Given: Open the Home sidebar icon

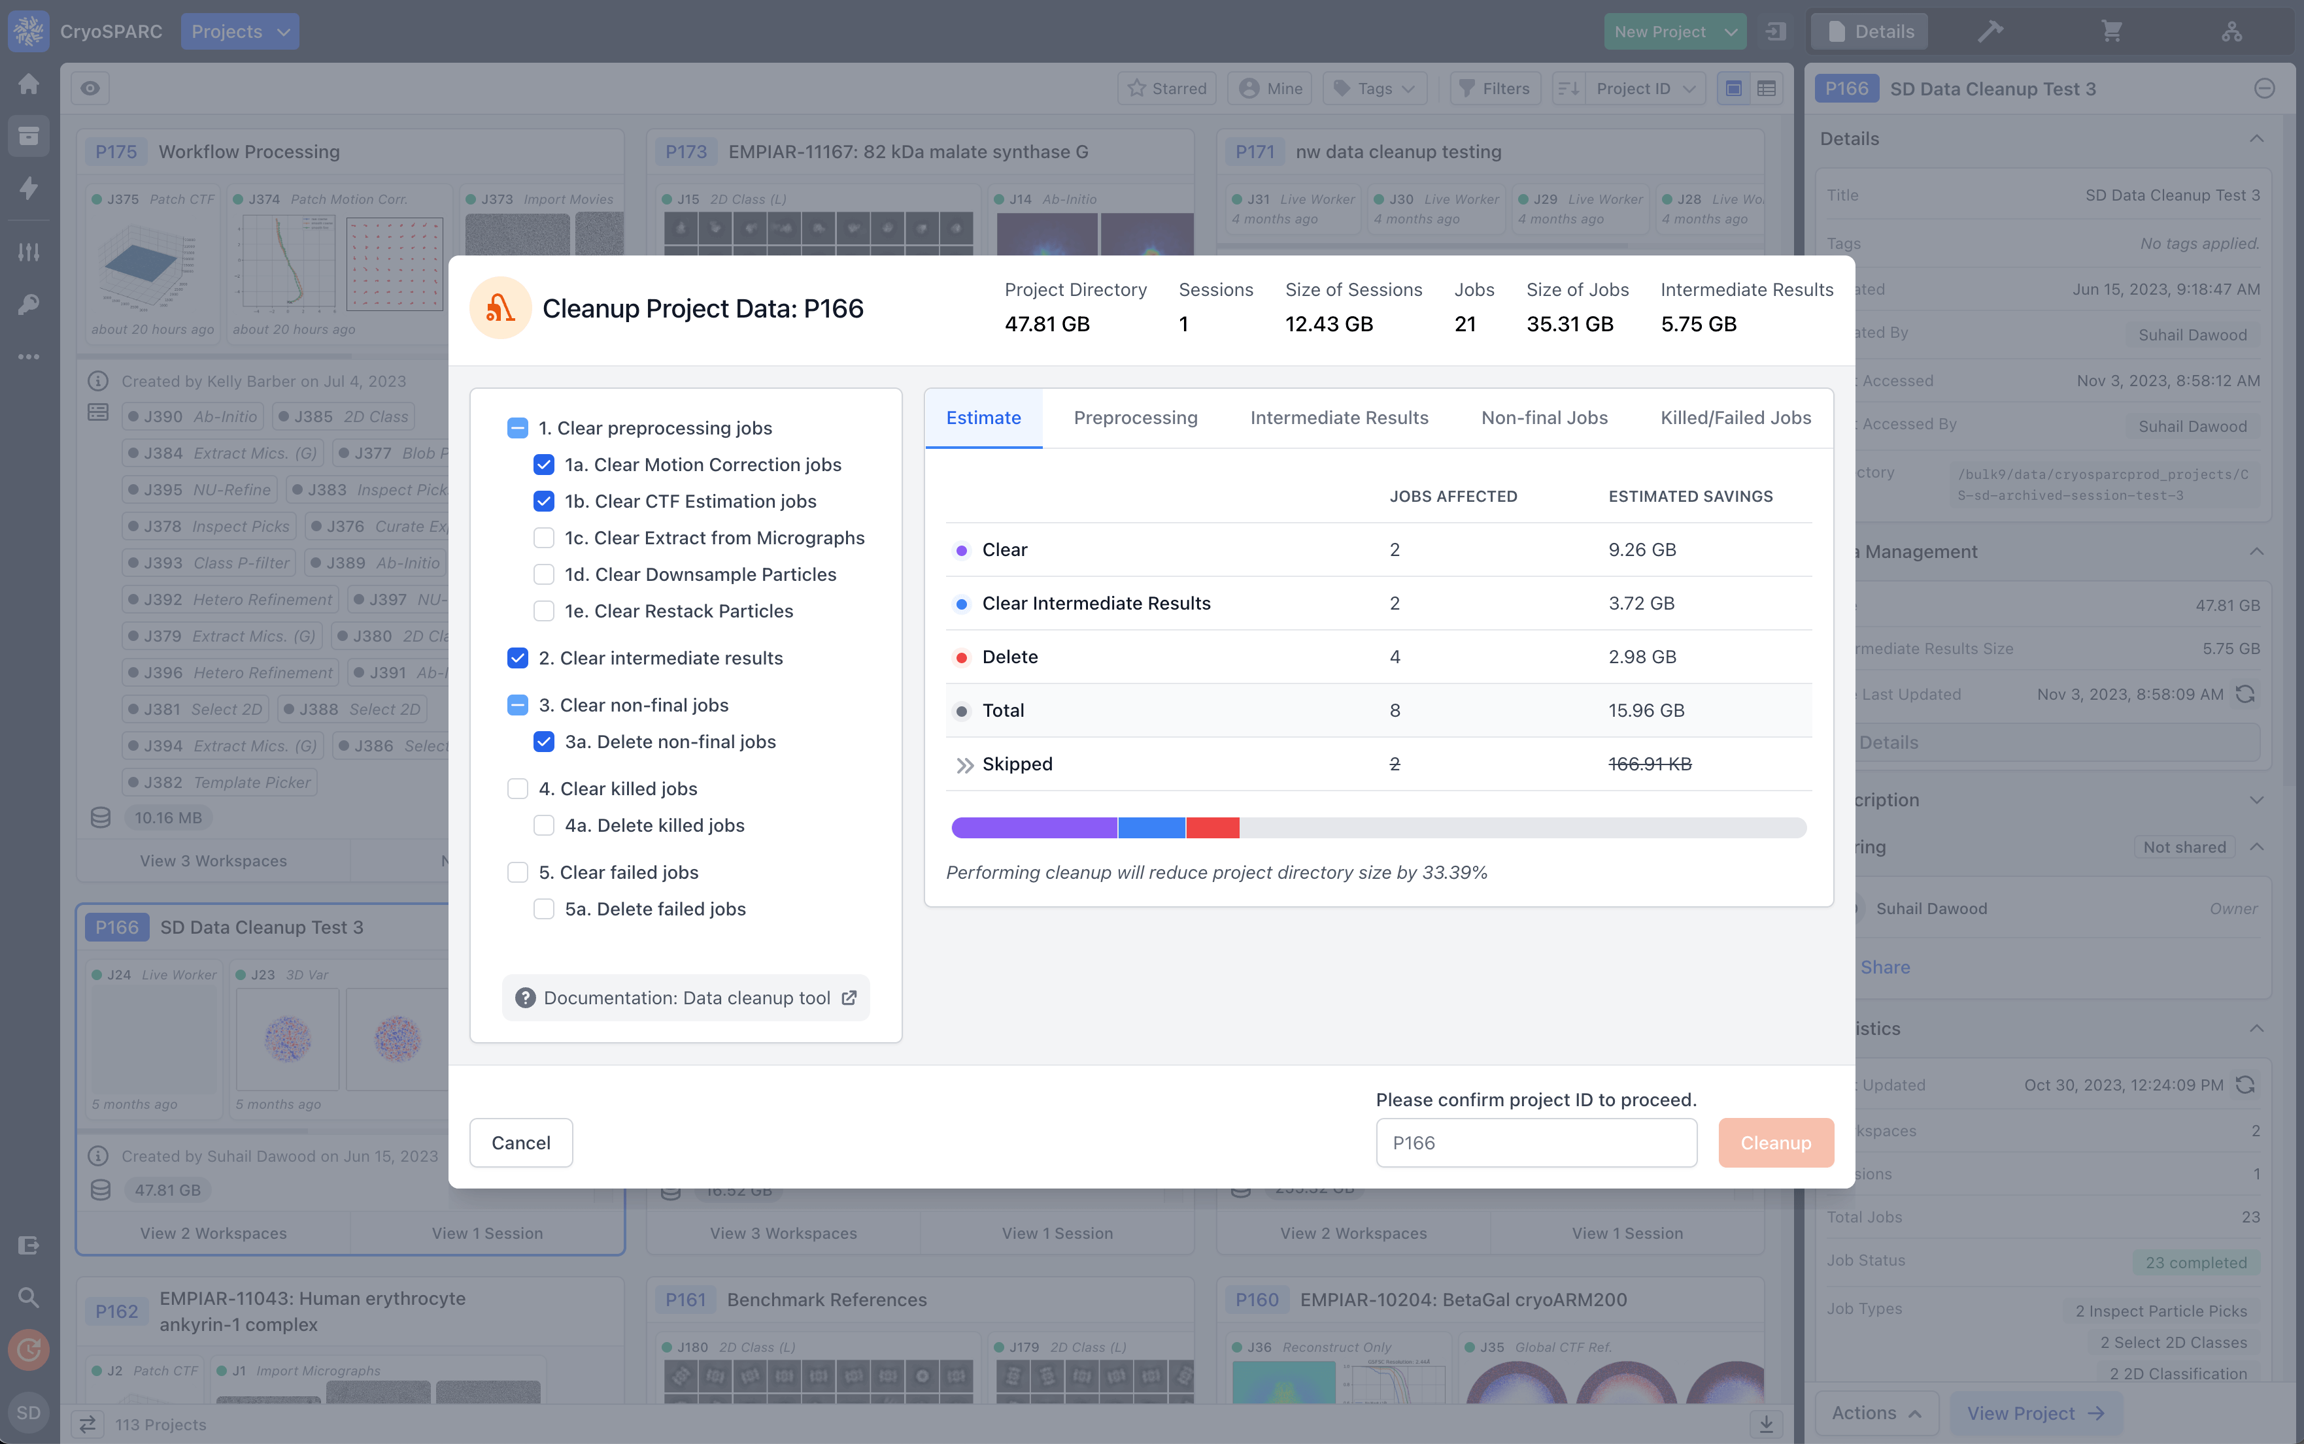Looking at the screenshot, I should click(x=28, y=84).
